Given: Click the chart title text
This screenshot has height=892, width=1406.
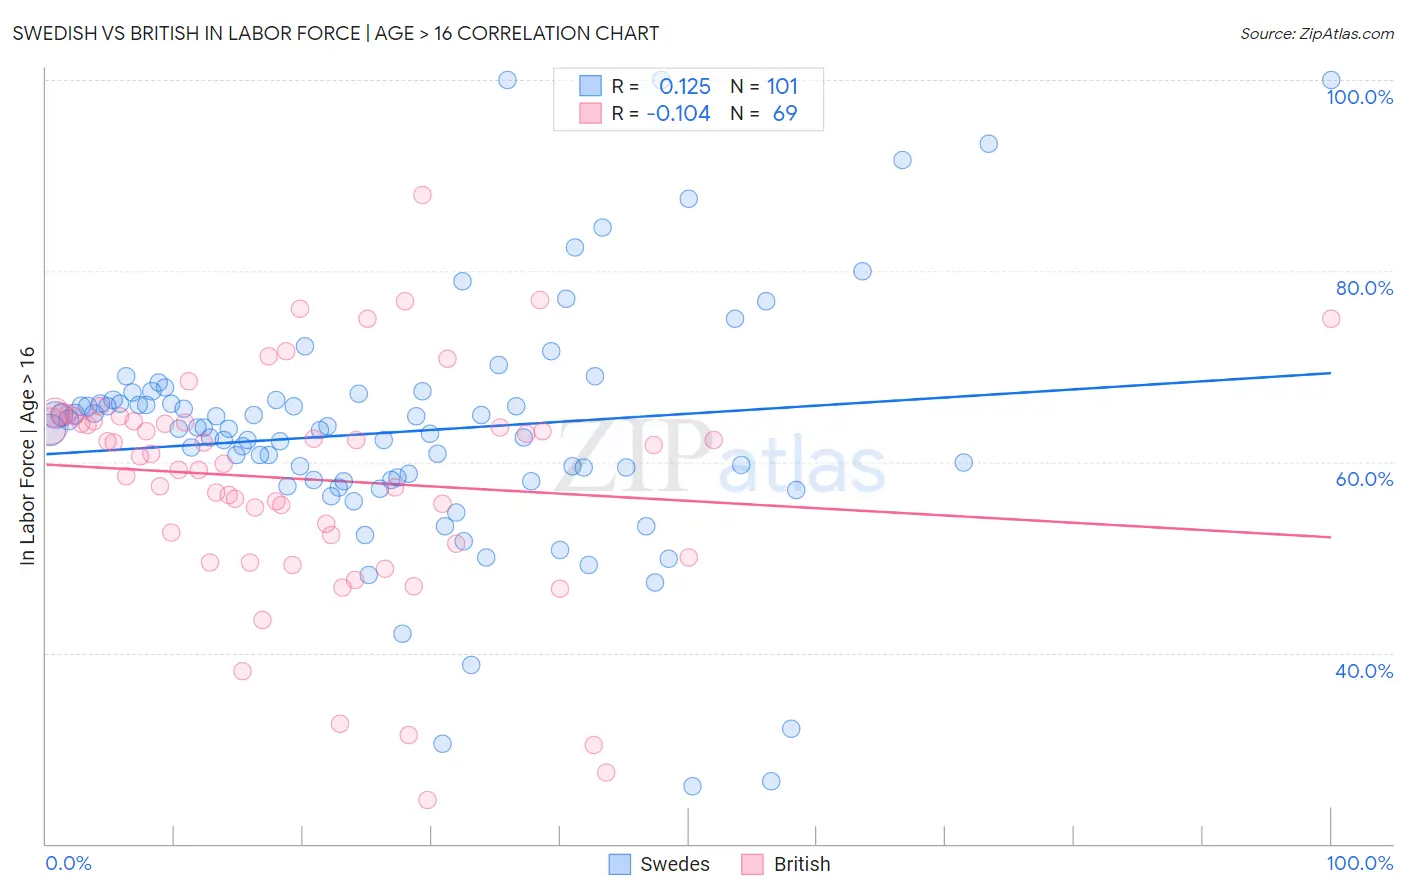Looking at the screenshot, I should click(x=336, y=33).
